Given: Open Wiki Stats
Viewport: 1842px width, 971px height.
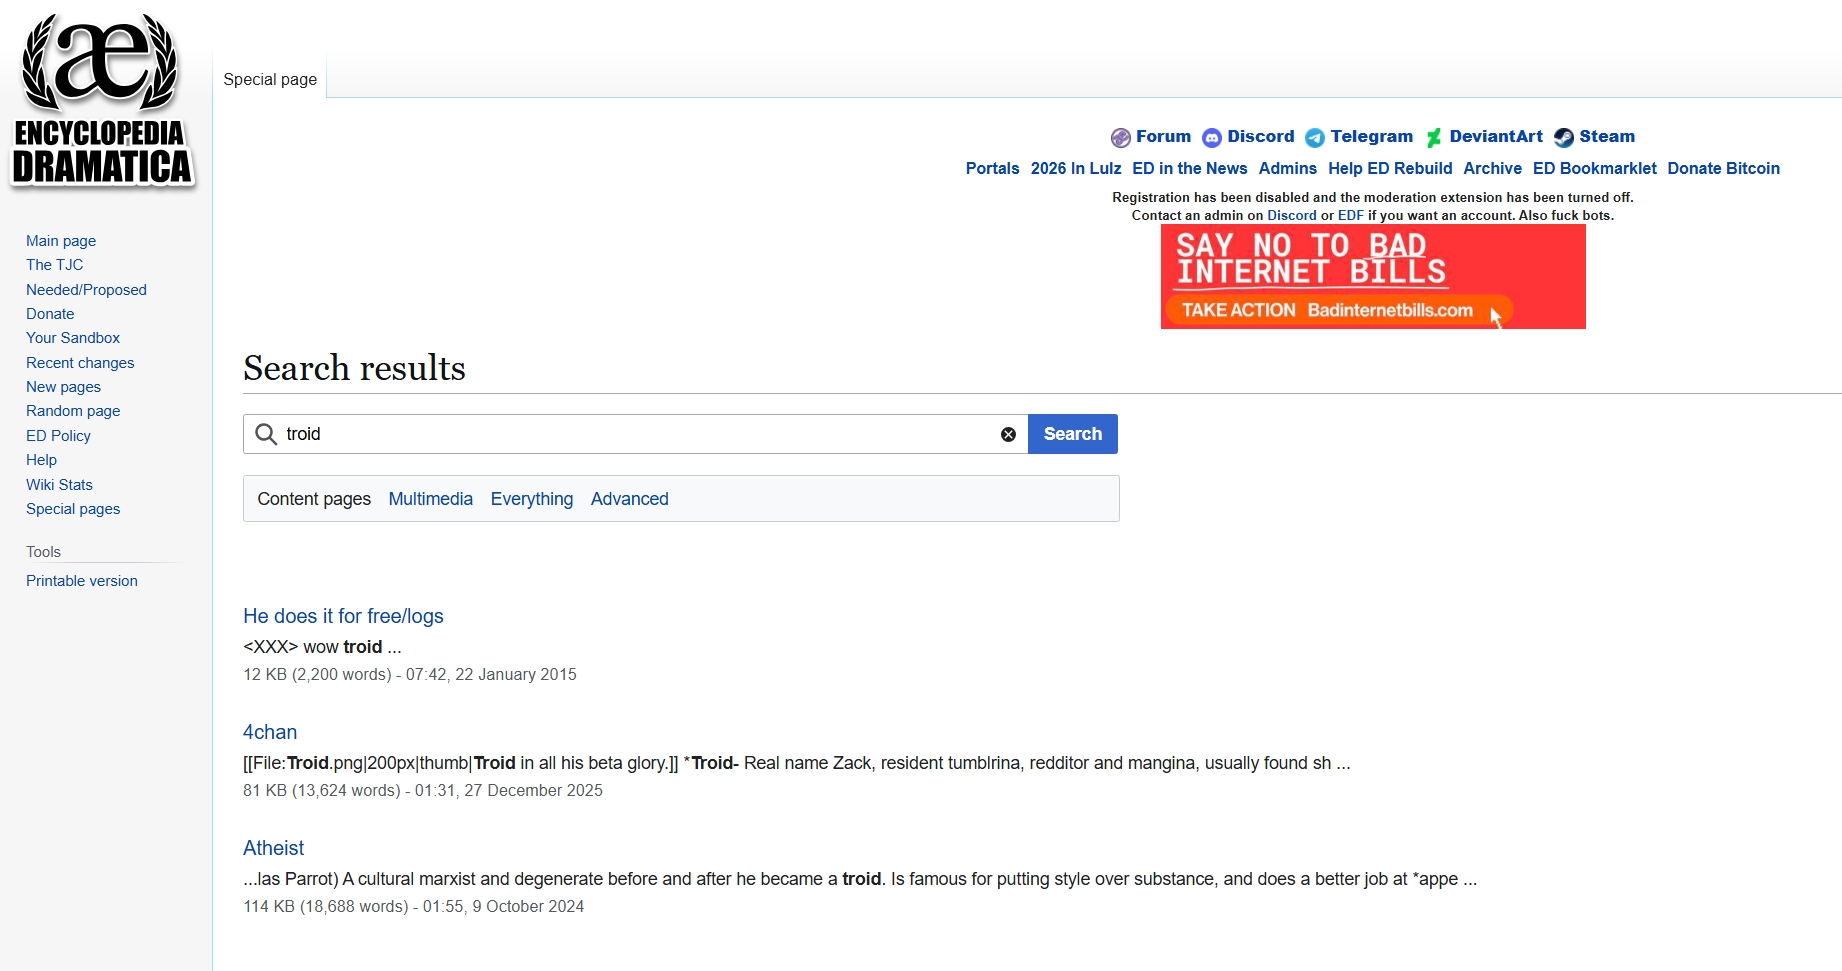Looking at the screenshot, I should pyautogui.click(x=59, y=485).
